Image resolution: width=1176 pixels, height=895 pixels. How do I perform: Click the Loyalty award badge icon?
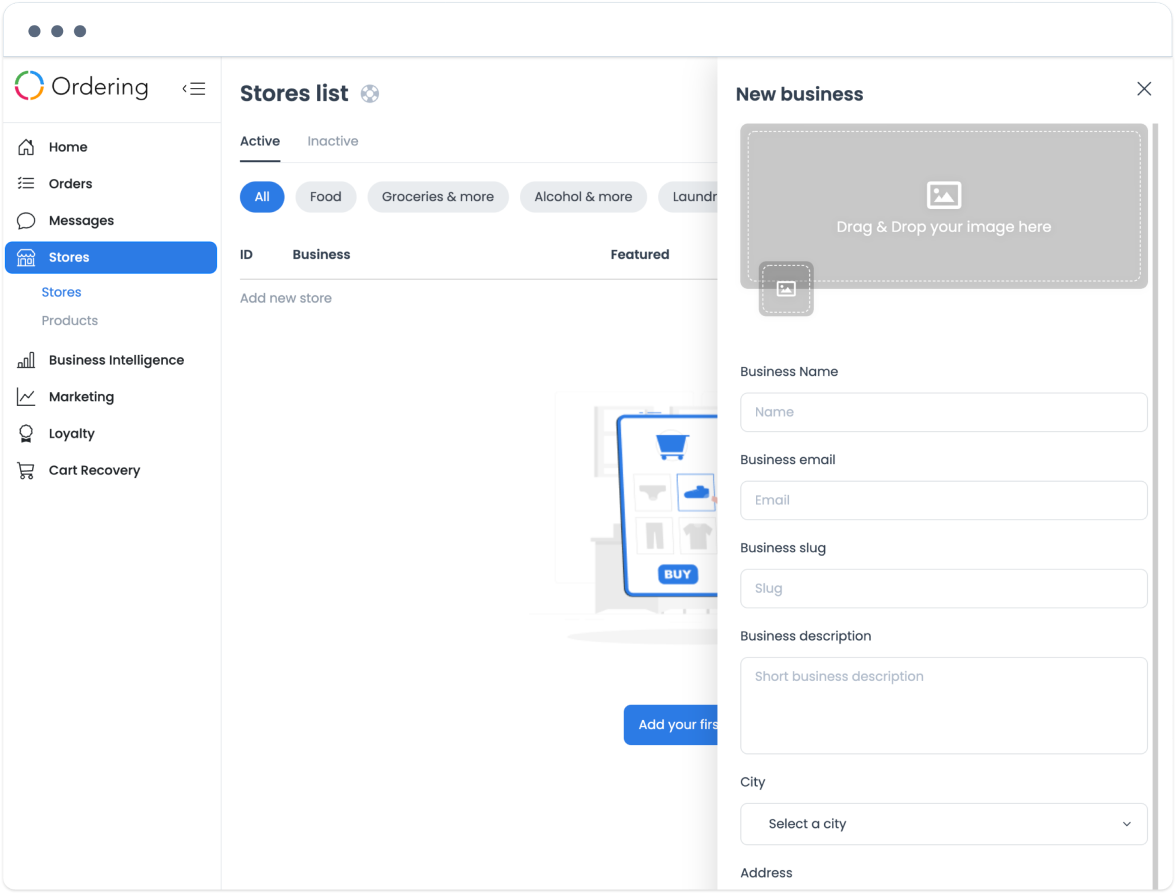(x=26, y=434)
